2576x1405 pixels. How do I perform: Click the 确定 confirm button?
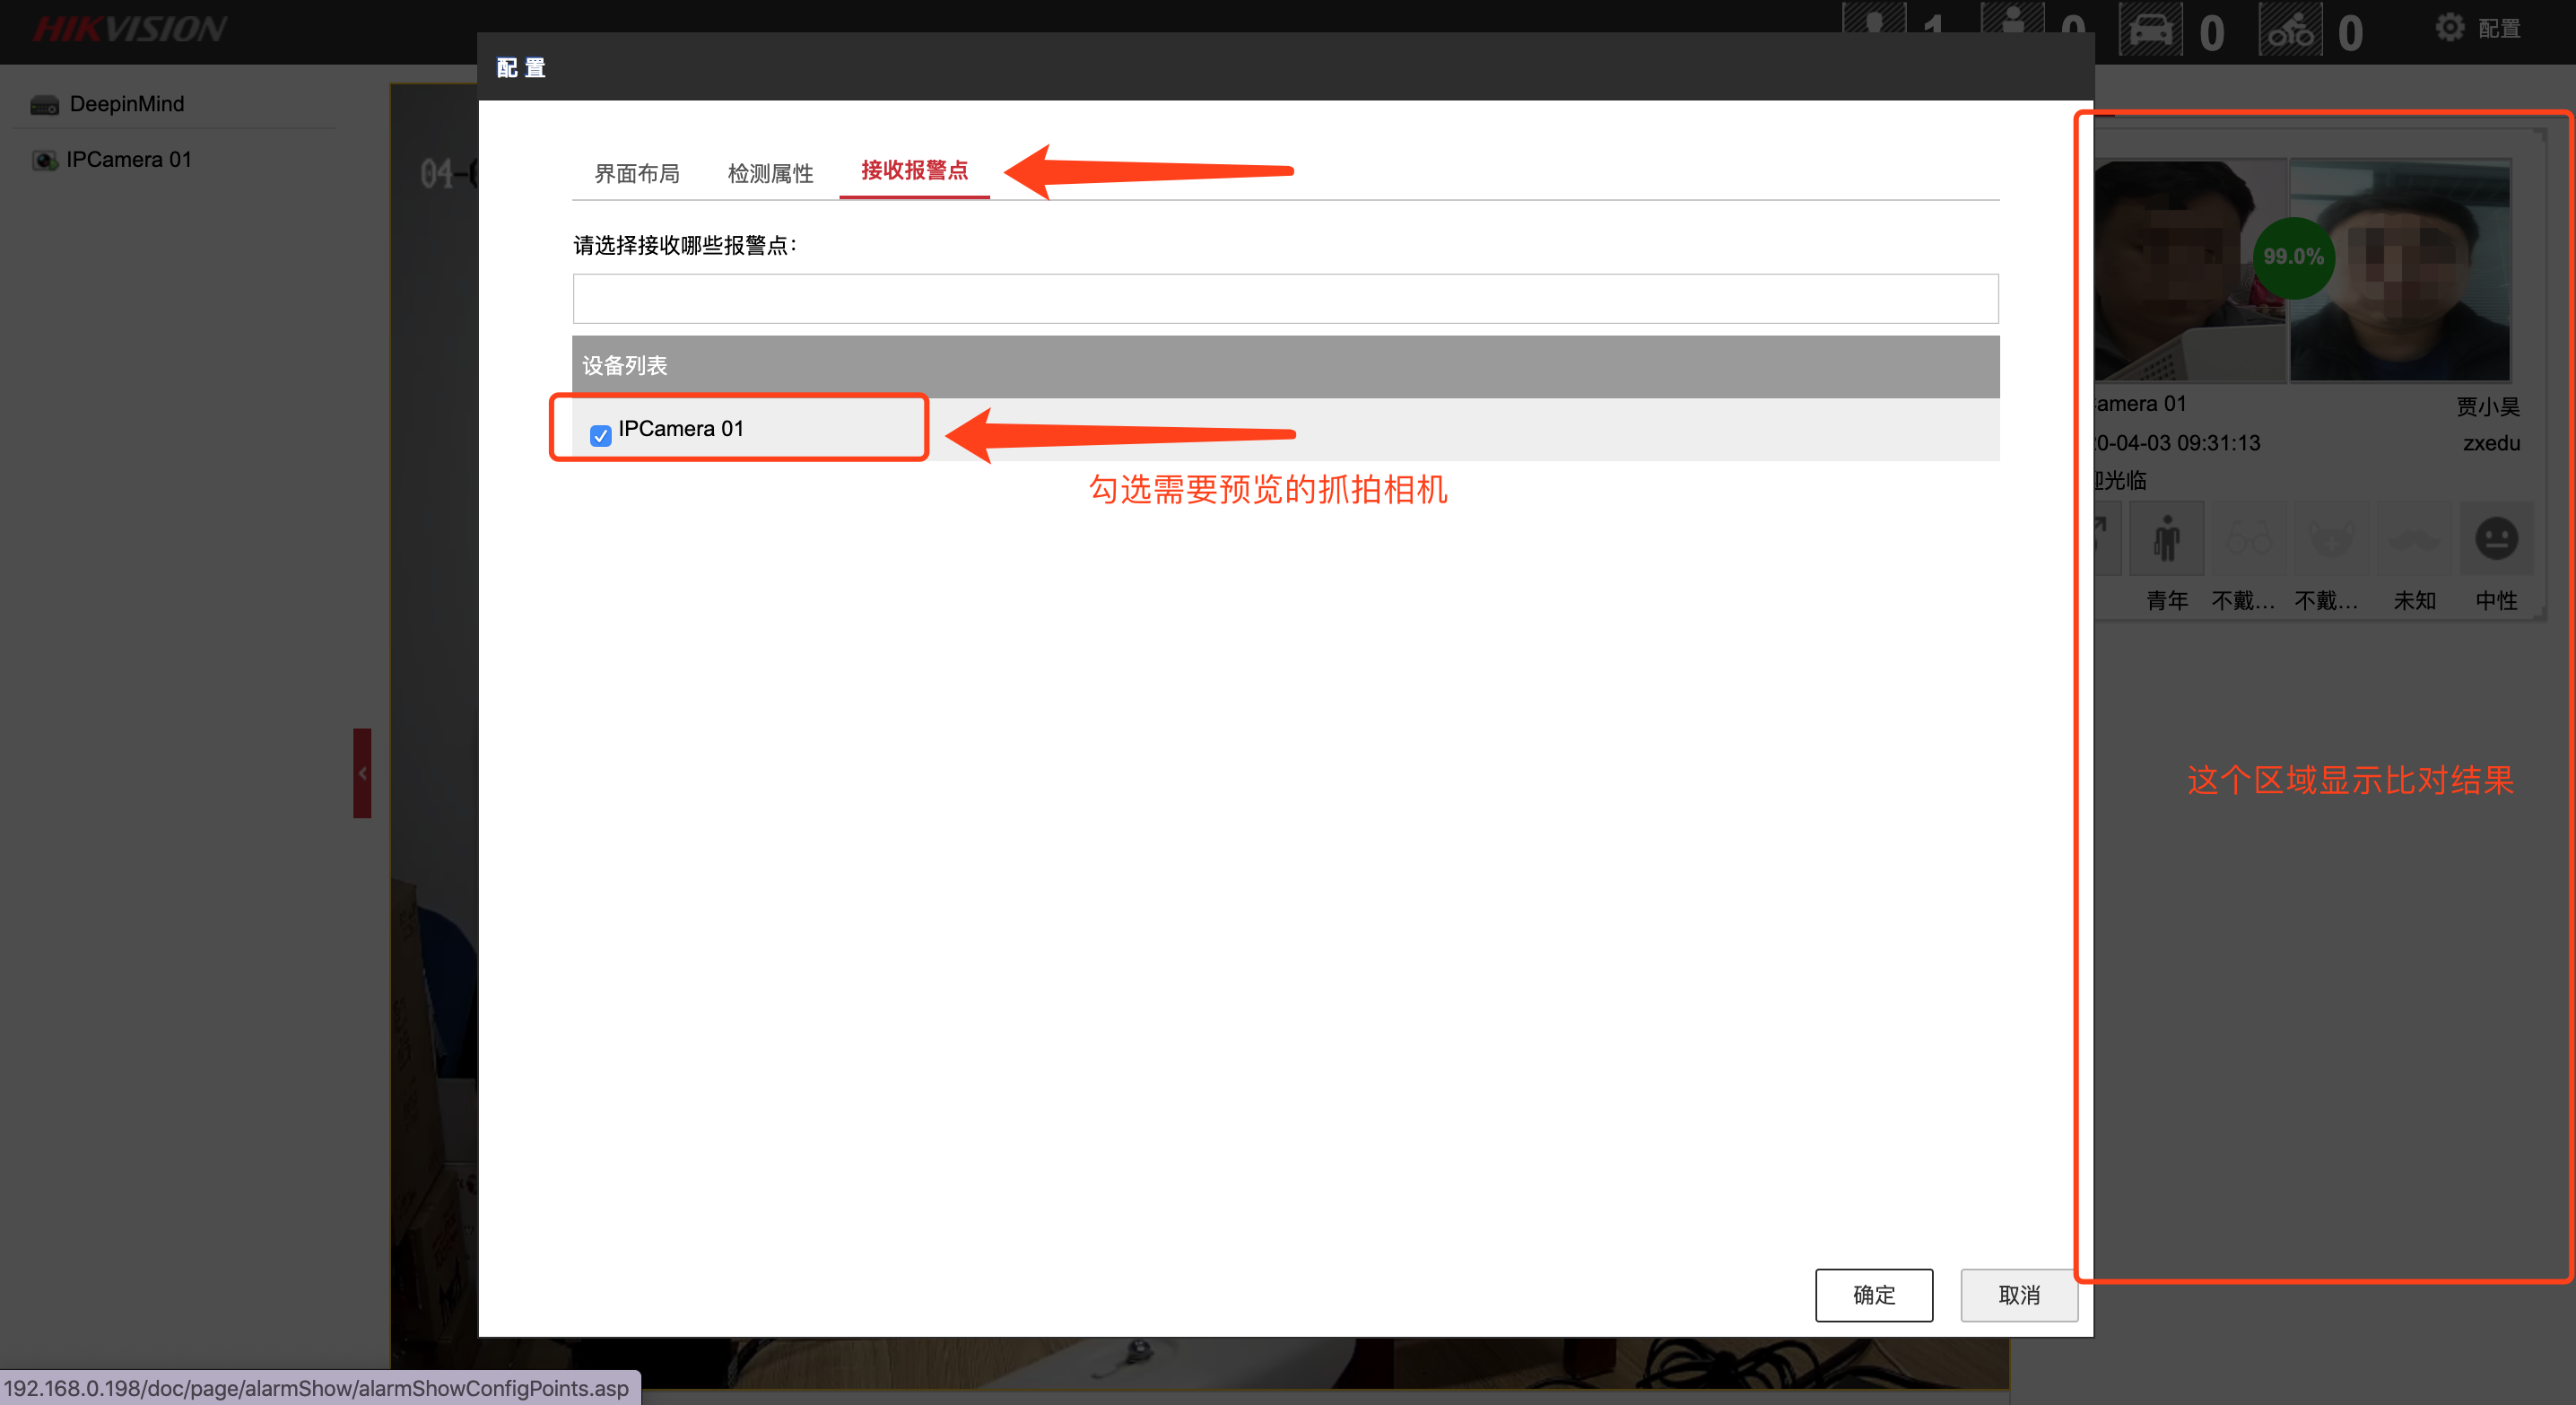[x=1873, y=1295]
